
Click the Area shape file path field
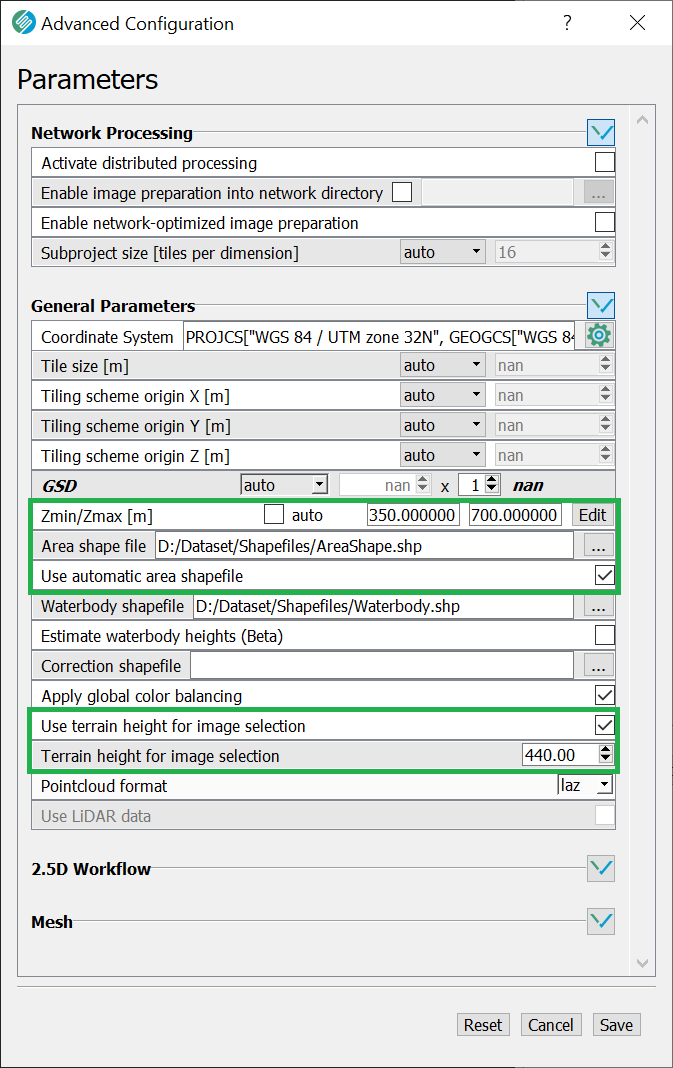click(364, 546)
